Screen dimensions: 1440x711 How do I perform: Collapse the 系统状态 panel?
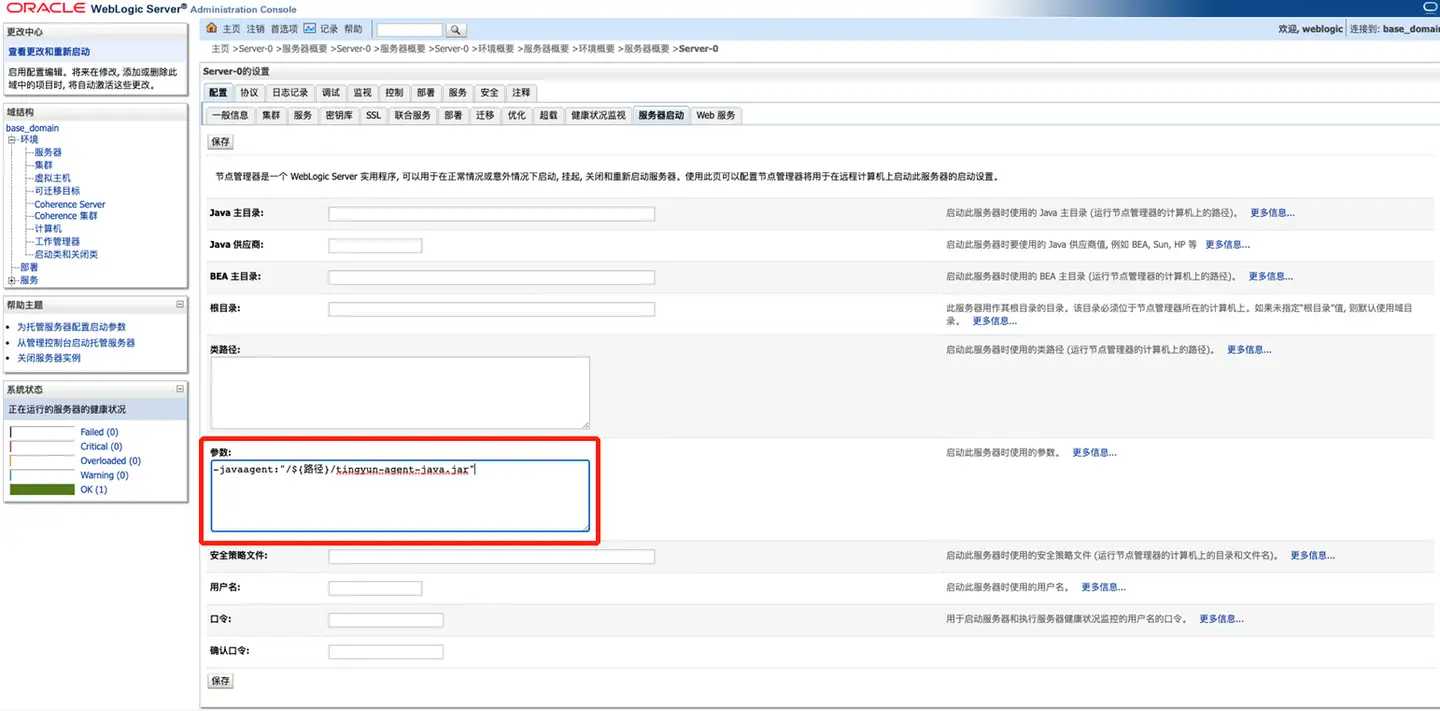click(x=181, y=388)
